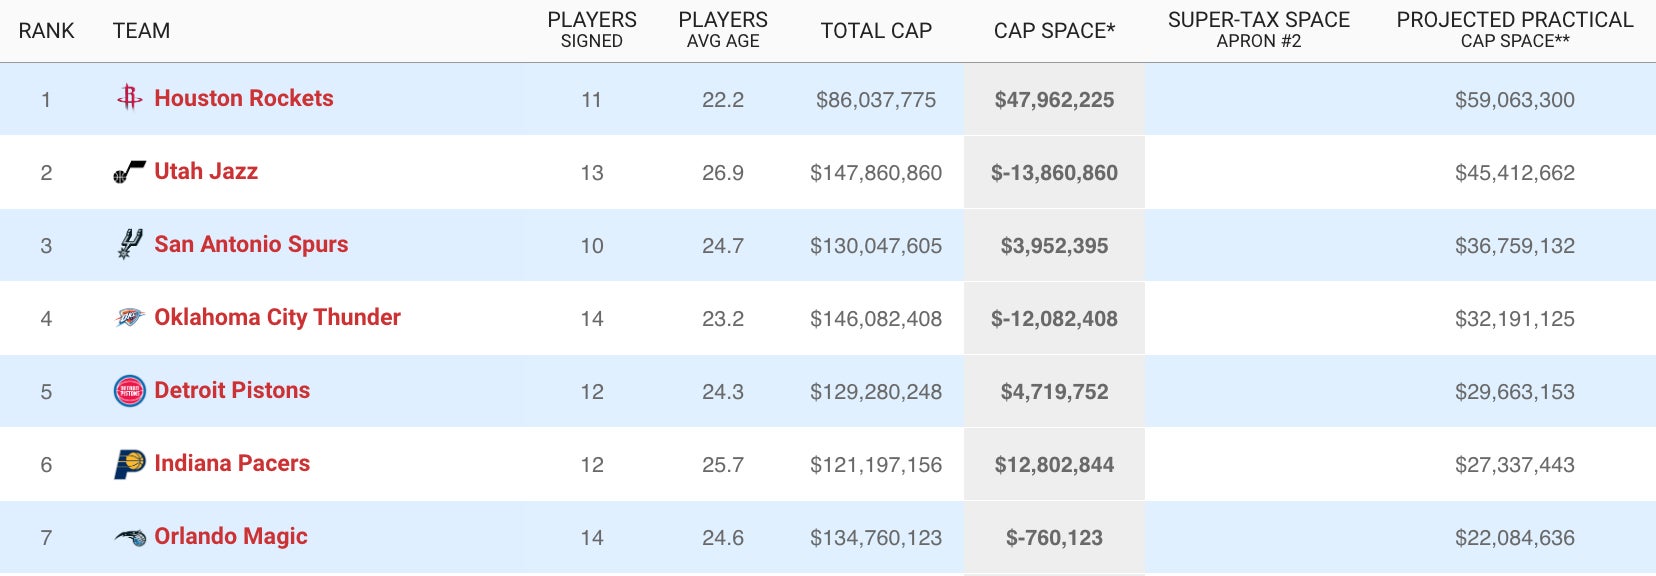Sort by Players Avg Age header

pos(722,30)
